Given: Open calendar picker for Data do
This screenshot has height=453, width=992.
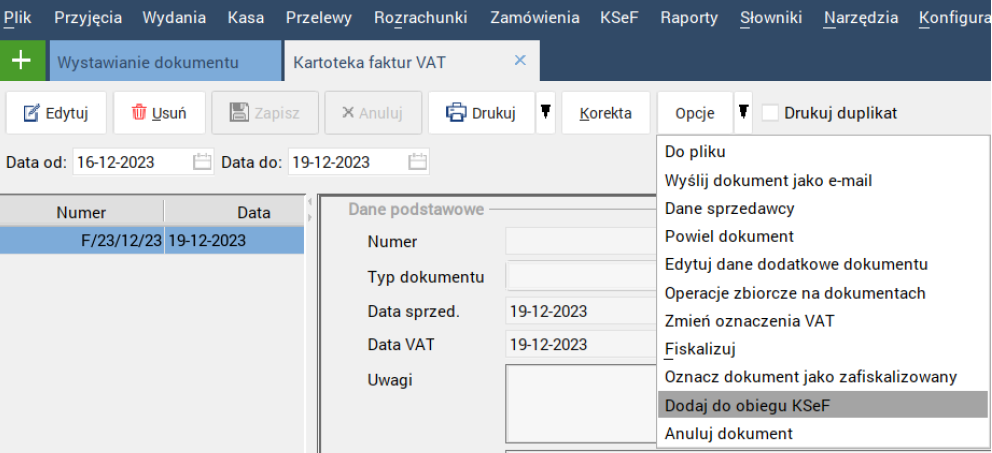Looking at the screenshot, I should (x=418, y=162).
